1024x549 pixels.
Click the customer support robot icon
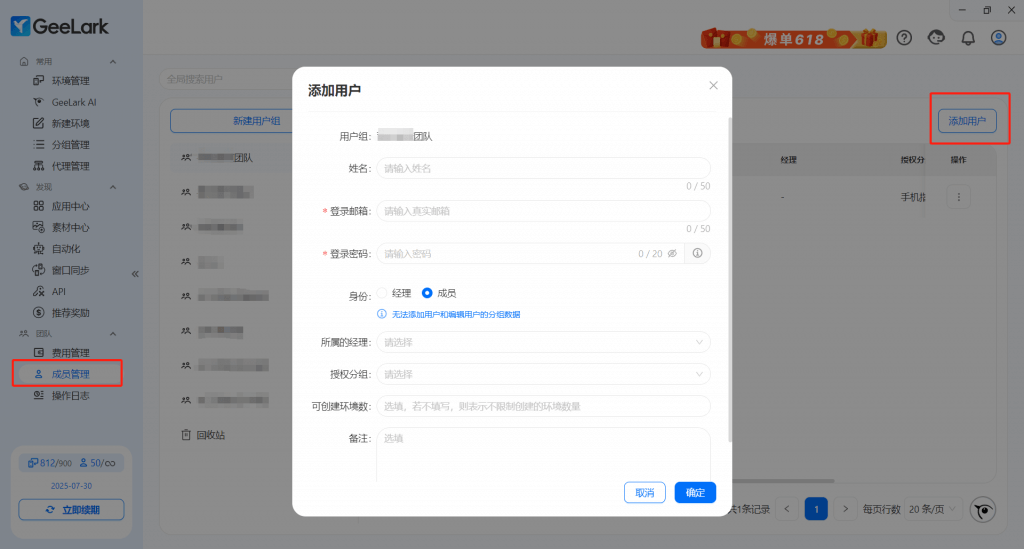pos(936,38)
